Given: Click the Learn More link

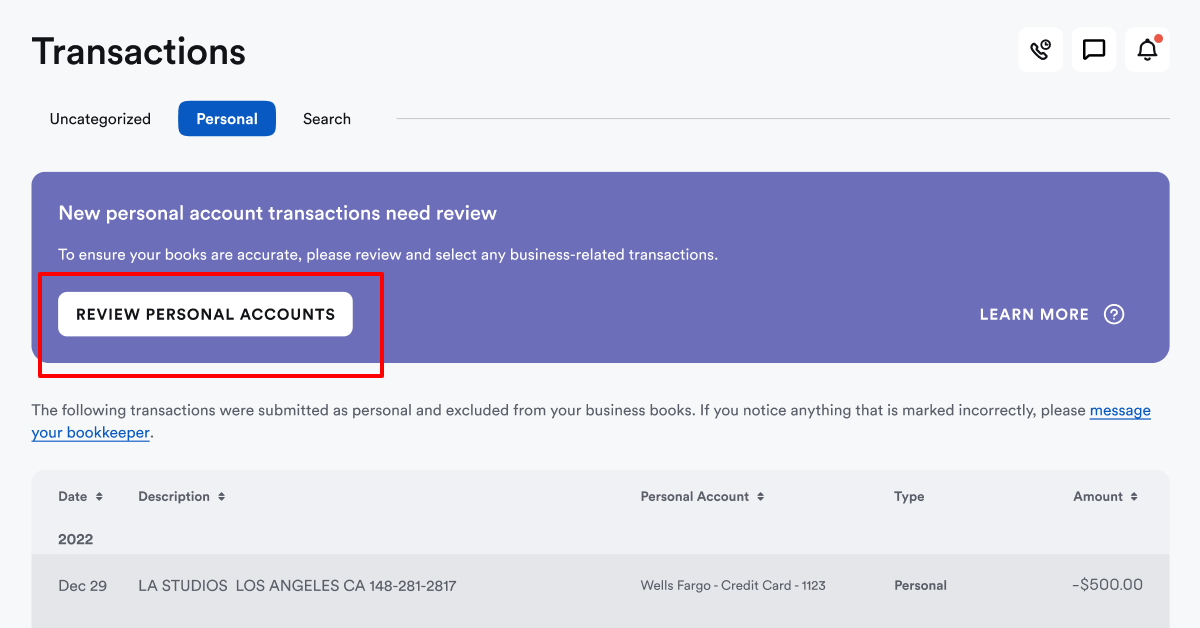Looking at the screenshot, I should pyautogui.click(x=1034, y=314).
